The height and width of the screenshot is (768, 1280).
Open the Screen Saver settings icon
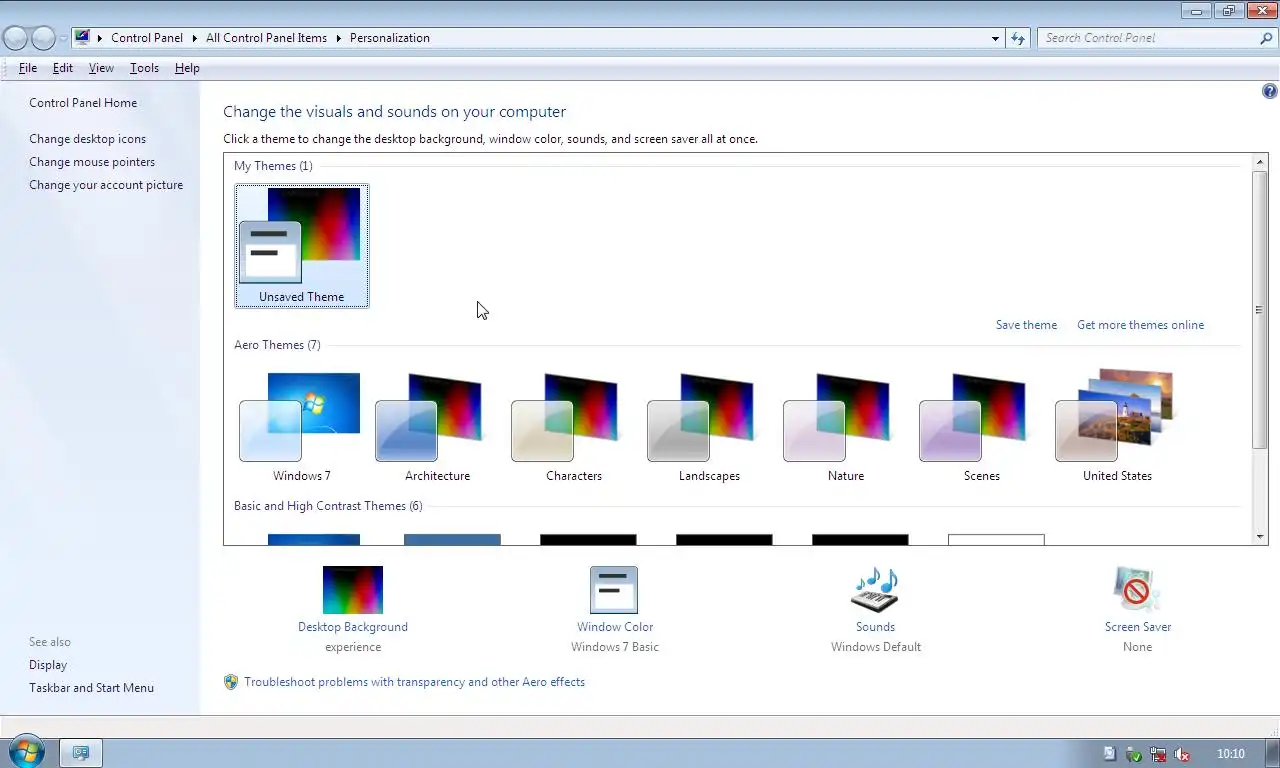[x=1137, y=590]
